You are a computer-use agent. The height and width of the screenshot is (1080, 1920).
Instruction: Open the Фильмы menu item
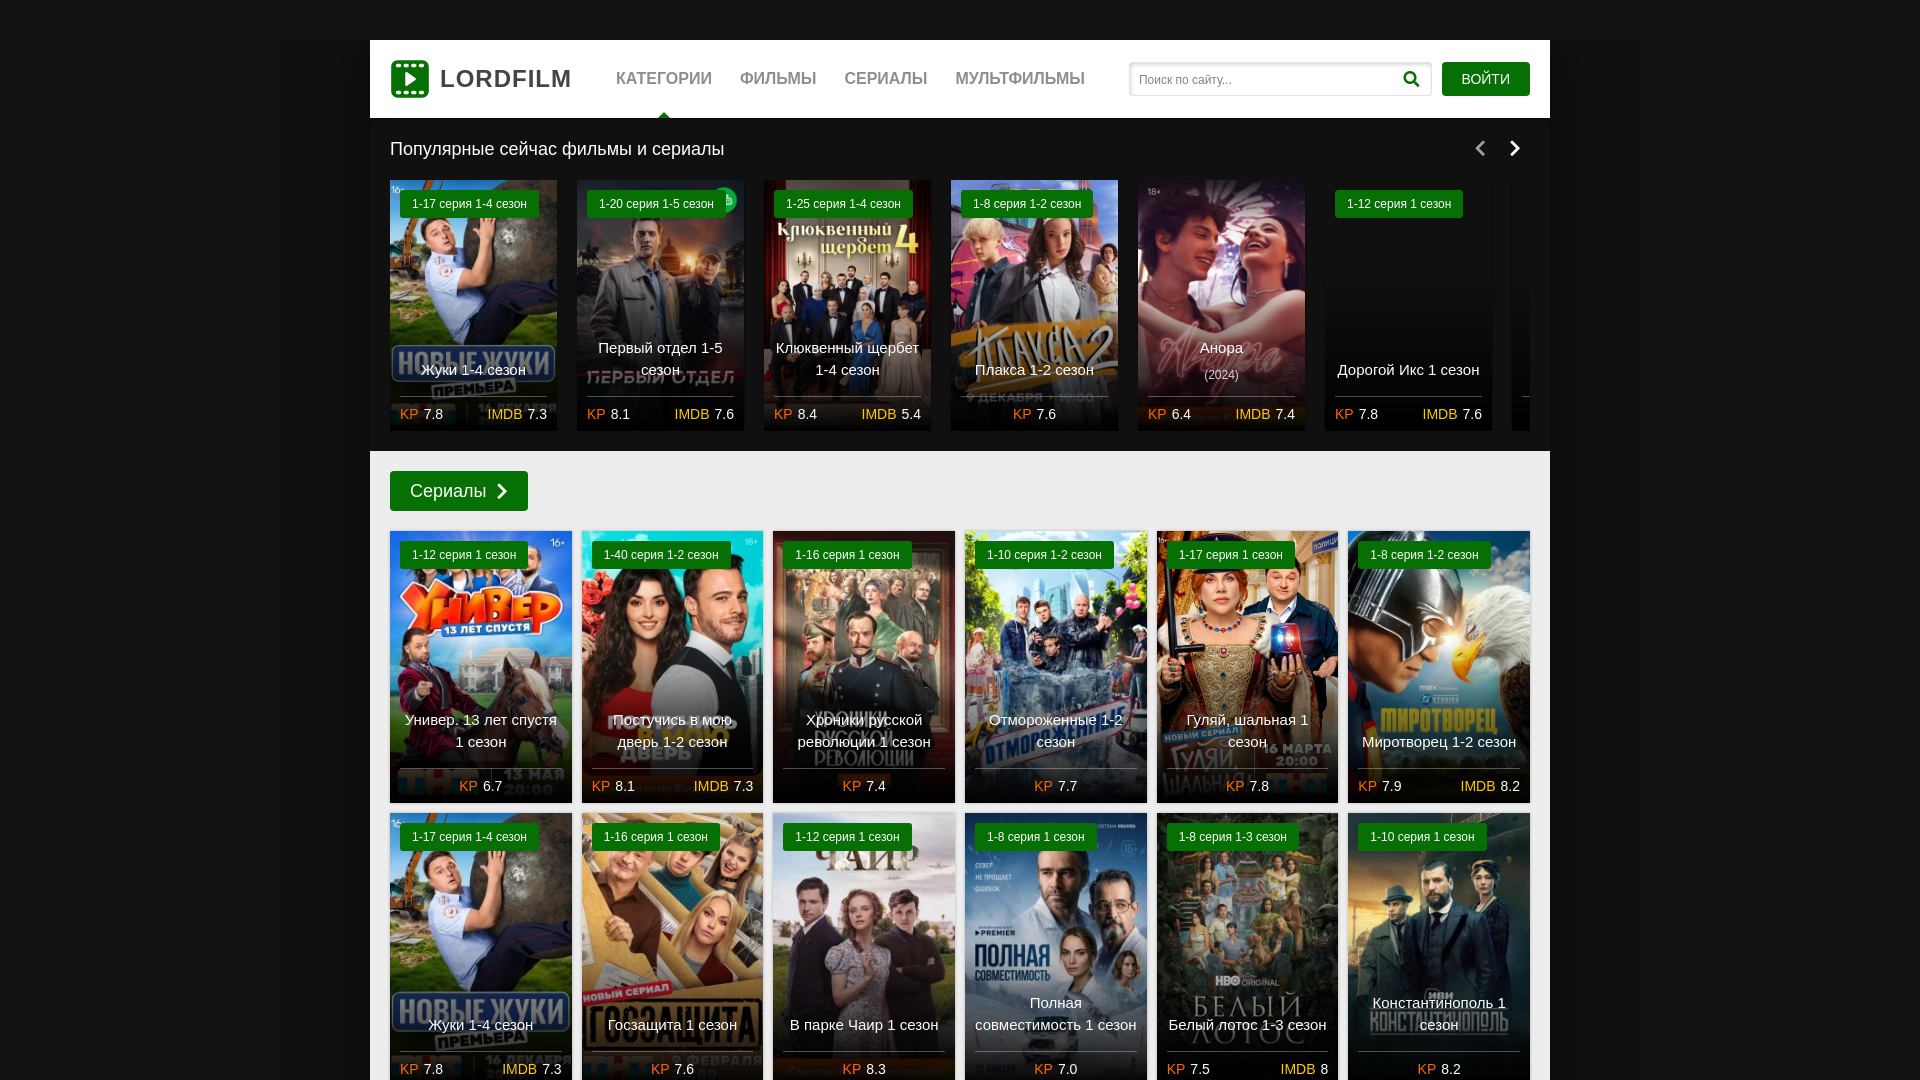tap(778, 79)
